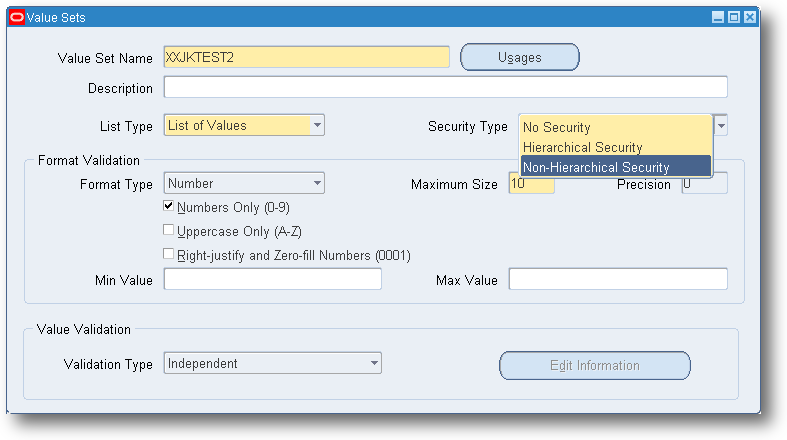The width and height of the screenshot is (787, 440).
Task: Toggle the Numbers Only (0-9) checkbox
Action: click(x=169, y=206)
